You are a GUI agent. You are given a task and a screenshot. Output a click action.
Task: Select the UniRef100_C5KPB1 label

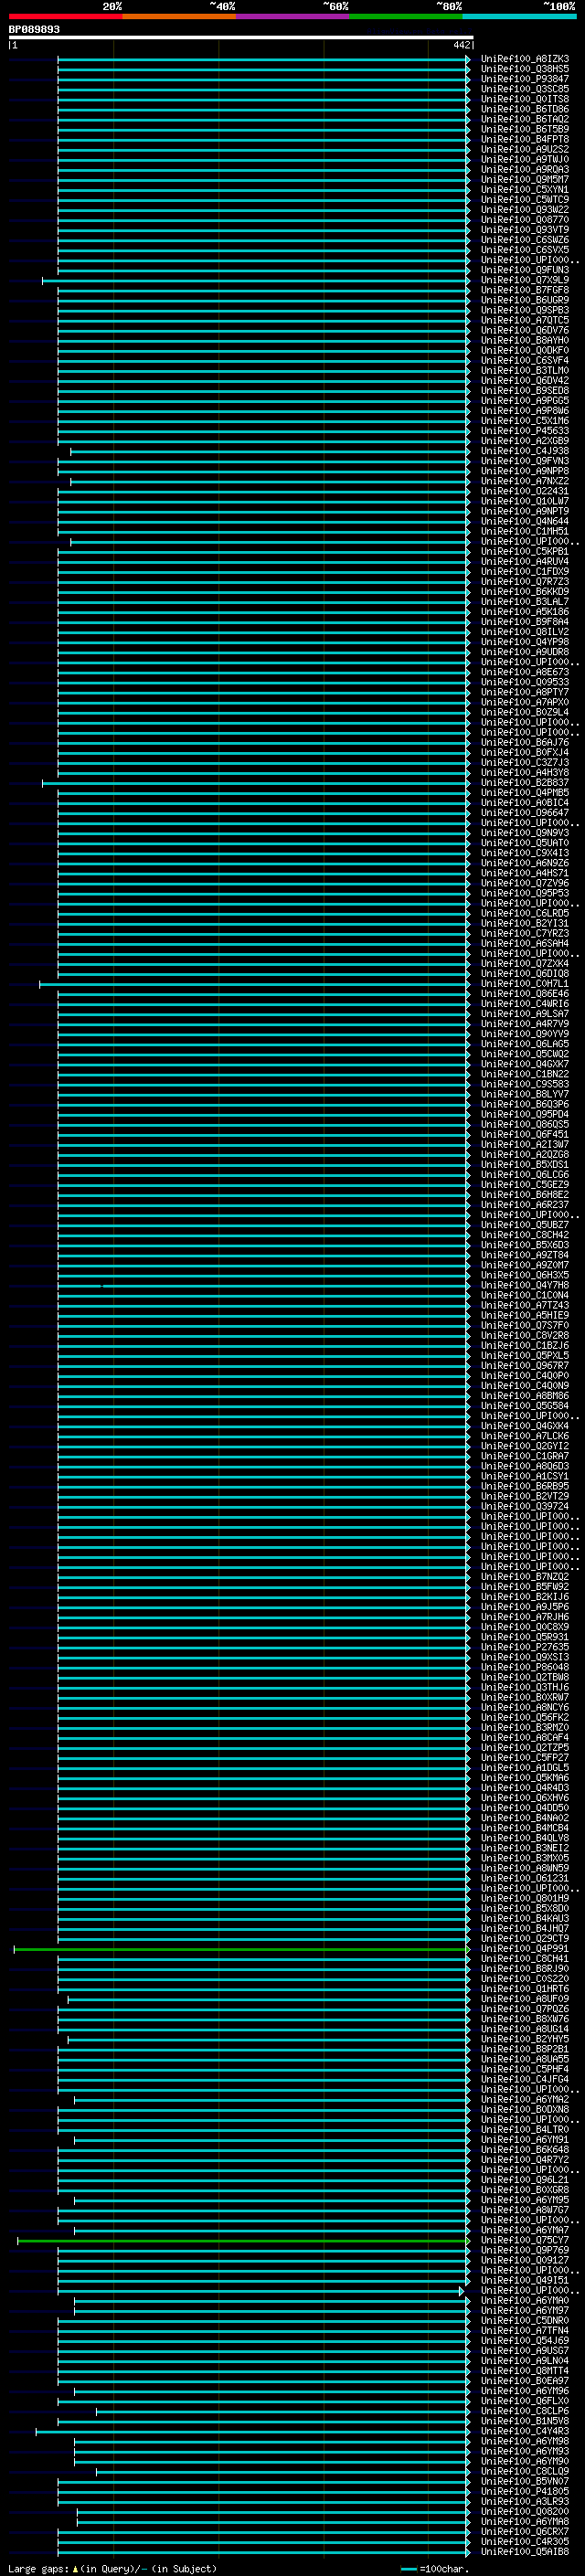click(x=525, y=551)
